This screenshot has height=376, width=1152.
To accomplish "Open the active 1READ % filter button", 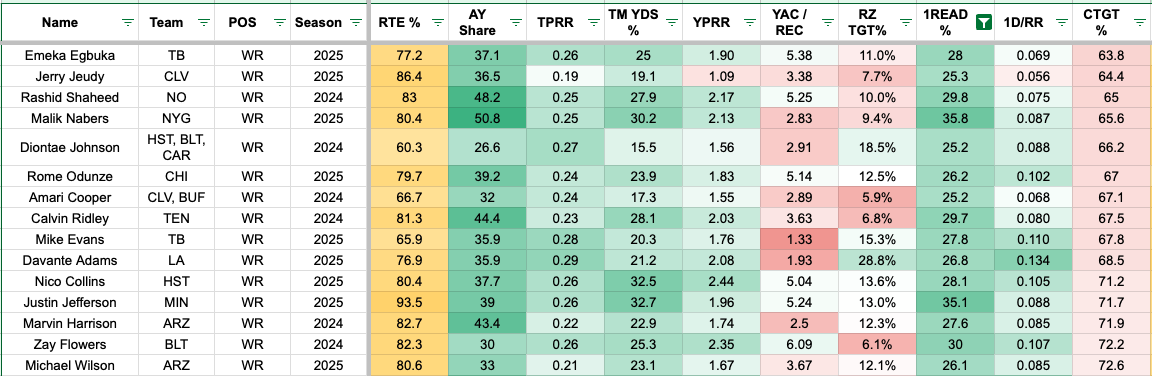I will coord(982,23).
